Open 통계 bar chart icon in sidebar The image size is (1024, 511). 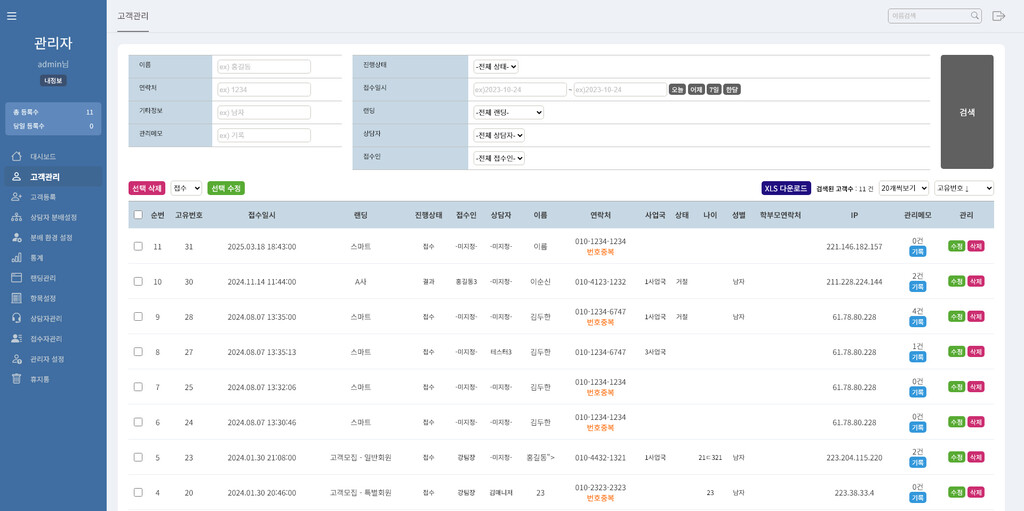pos(16,257)
